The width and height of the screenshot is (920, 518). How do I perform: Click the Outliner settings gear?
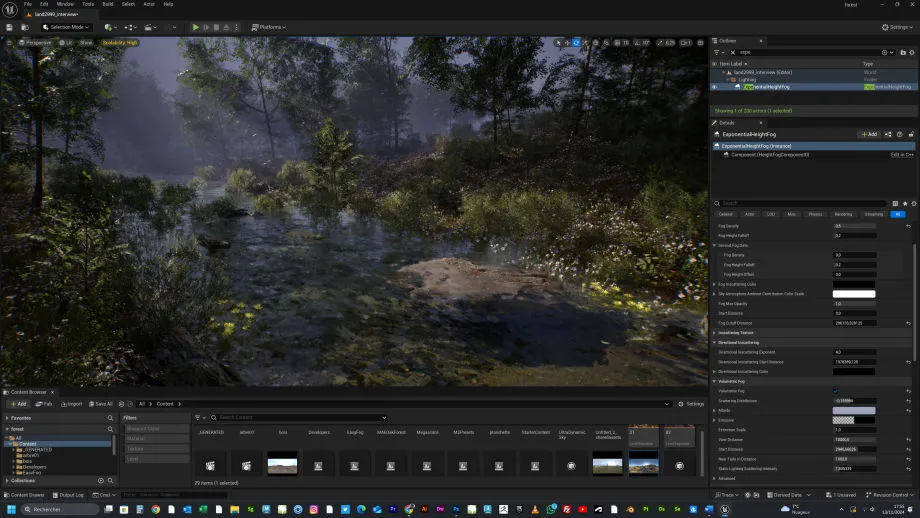[x=912, y=52]
